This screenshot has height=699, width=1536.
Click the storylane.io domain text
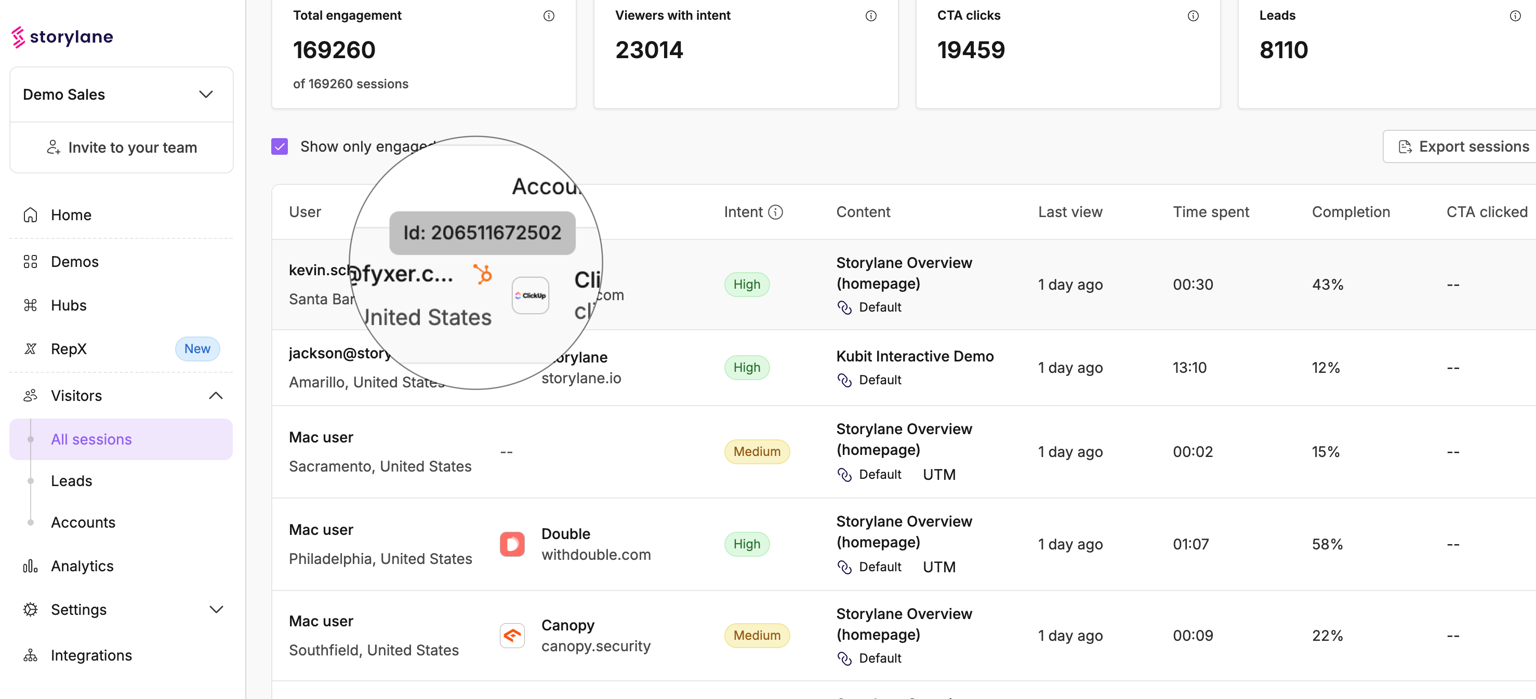[x=581, y=378]
